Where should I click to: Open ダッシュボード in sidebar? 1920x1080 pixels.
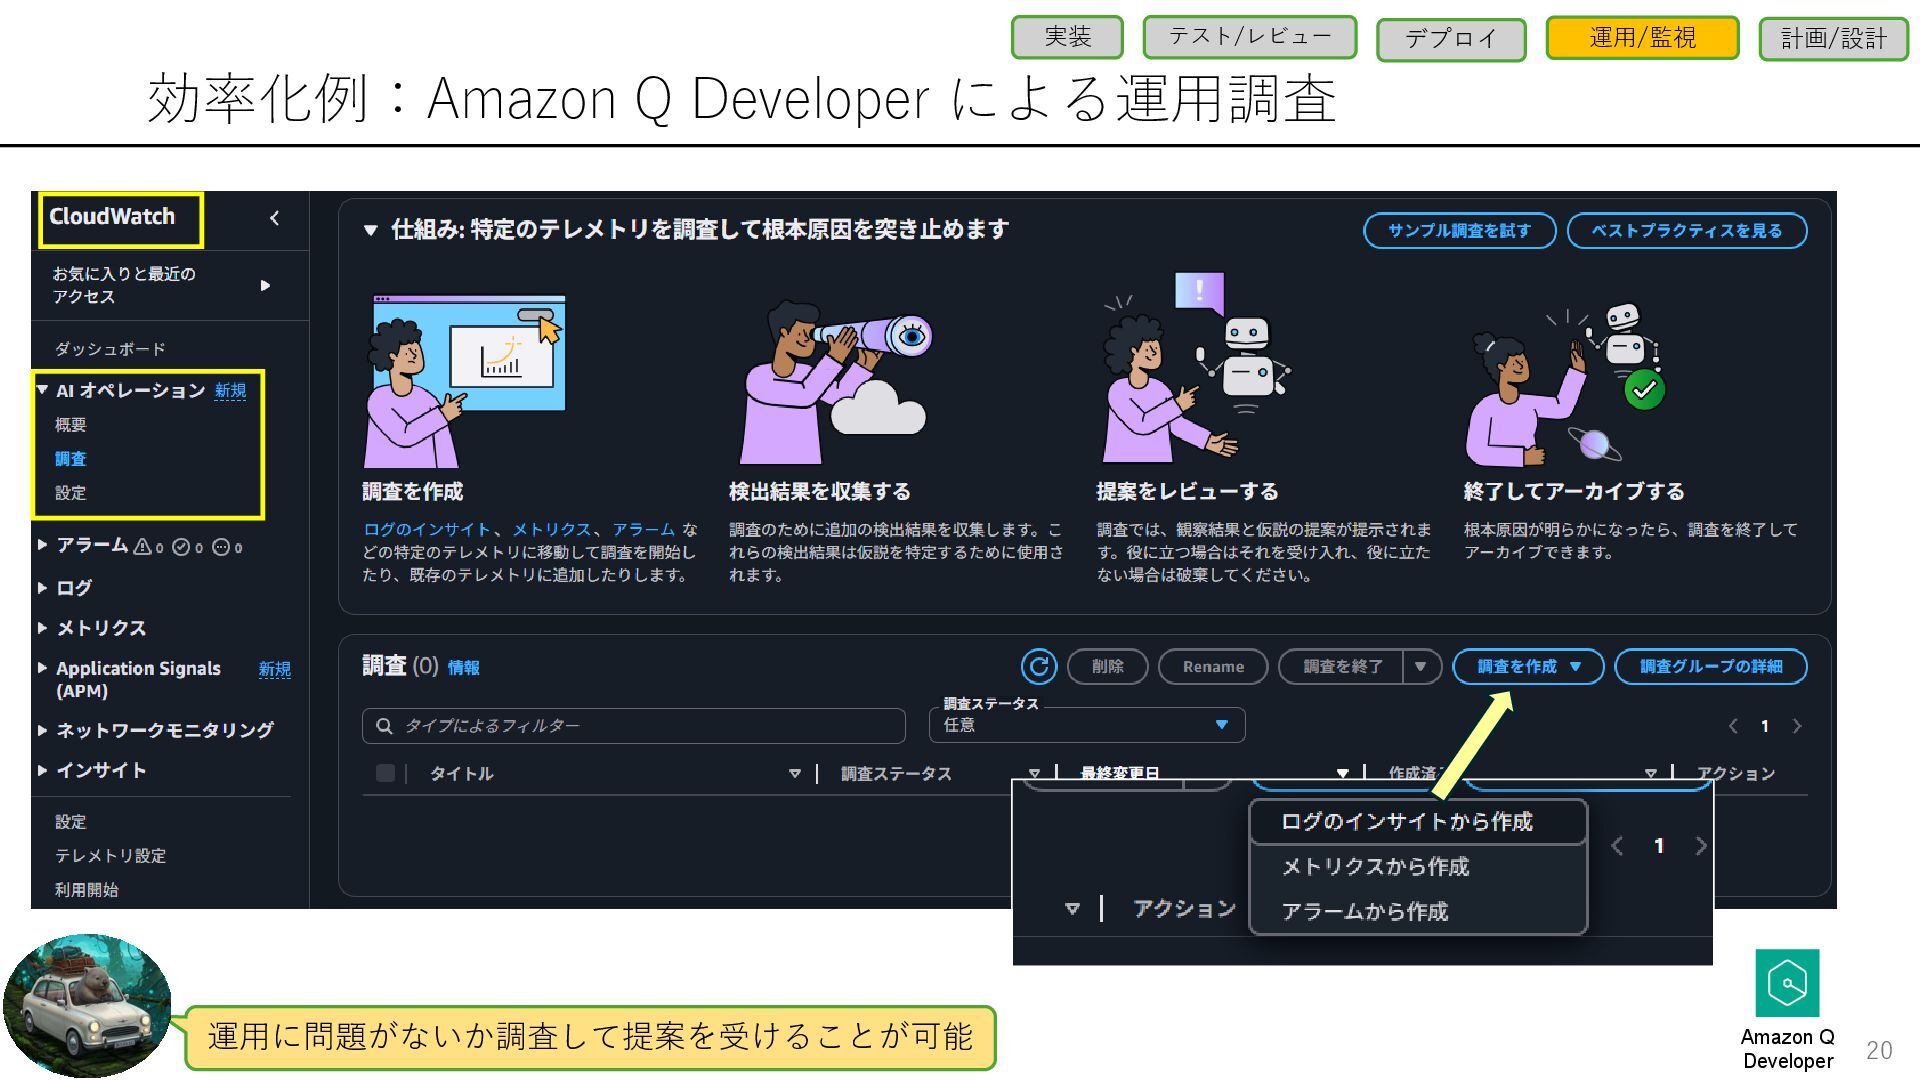[x=110, y=349]
